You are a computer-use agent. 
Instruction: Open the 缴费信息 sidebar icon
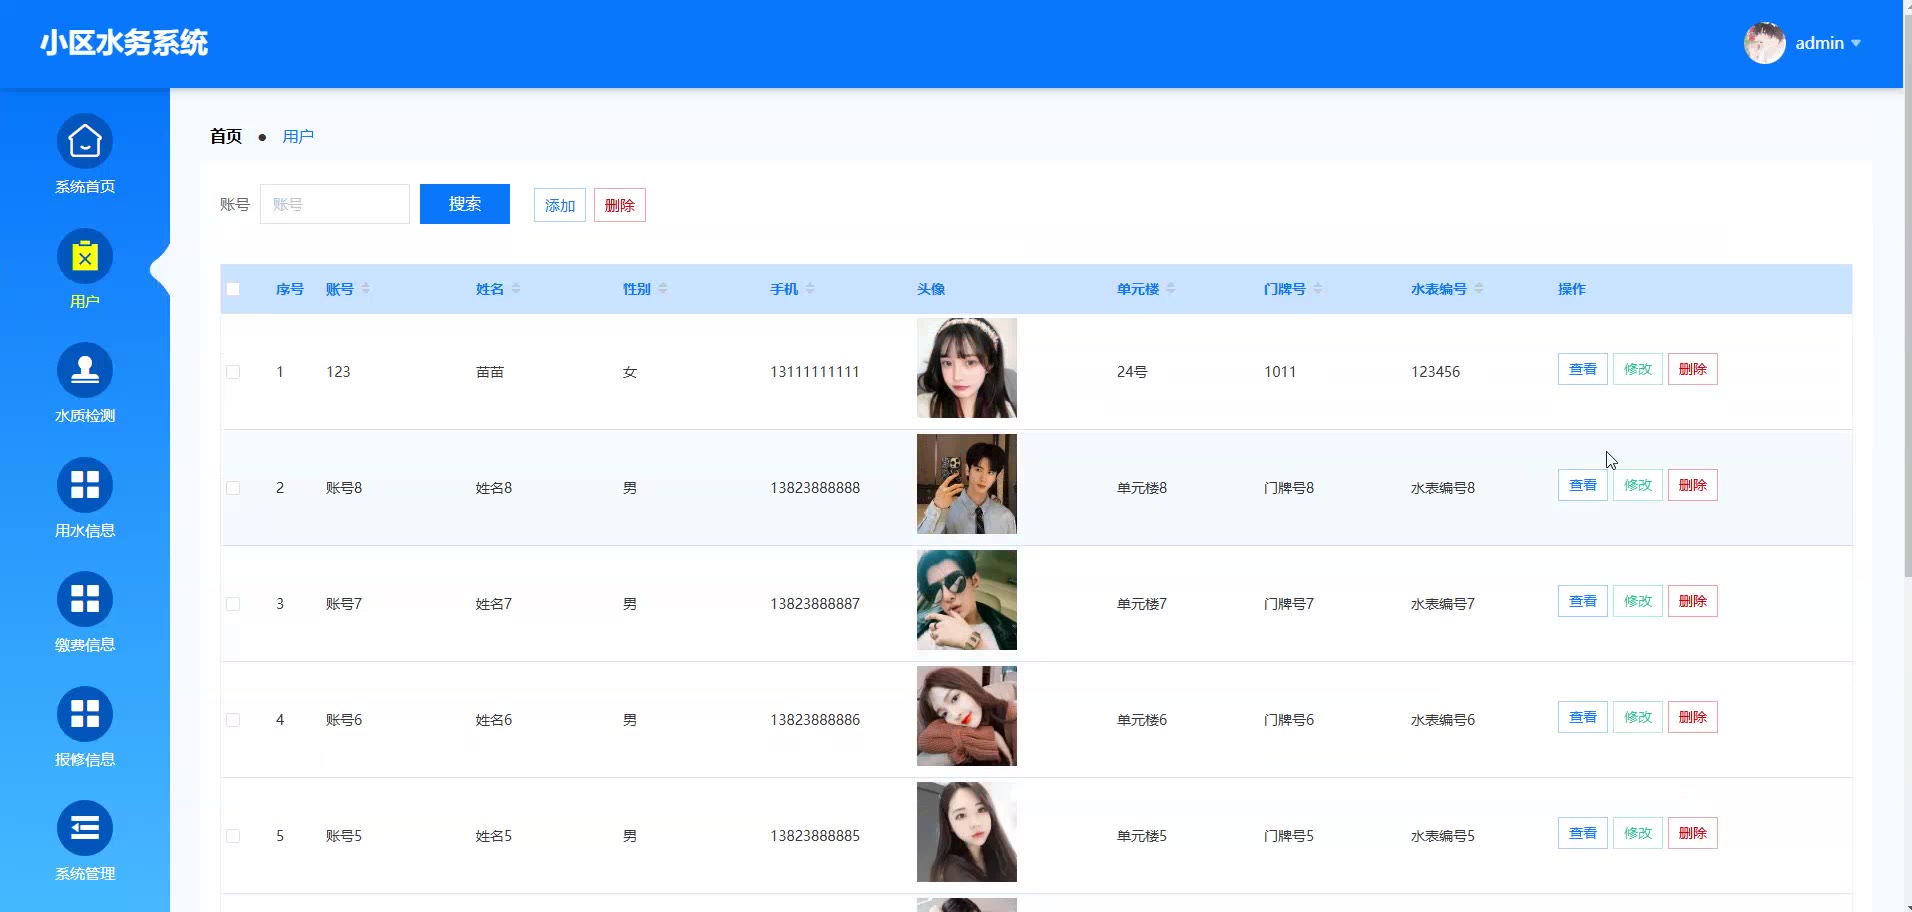coord(85,600)
